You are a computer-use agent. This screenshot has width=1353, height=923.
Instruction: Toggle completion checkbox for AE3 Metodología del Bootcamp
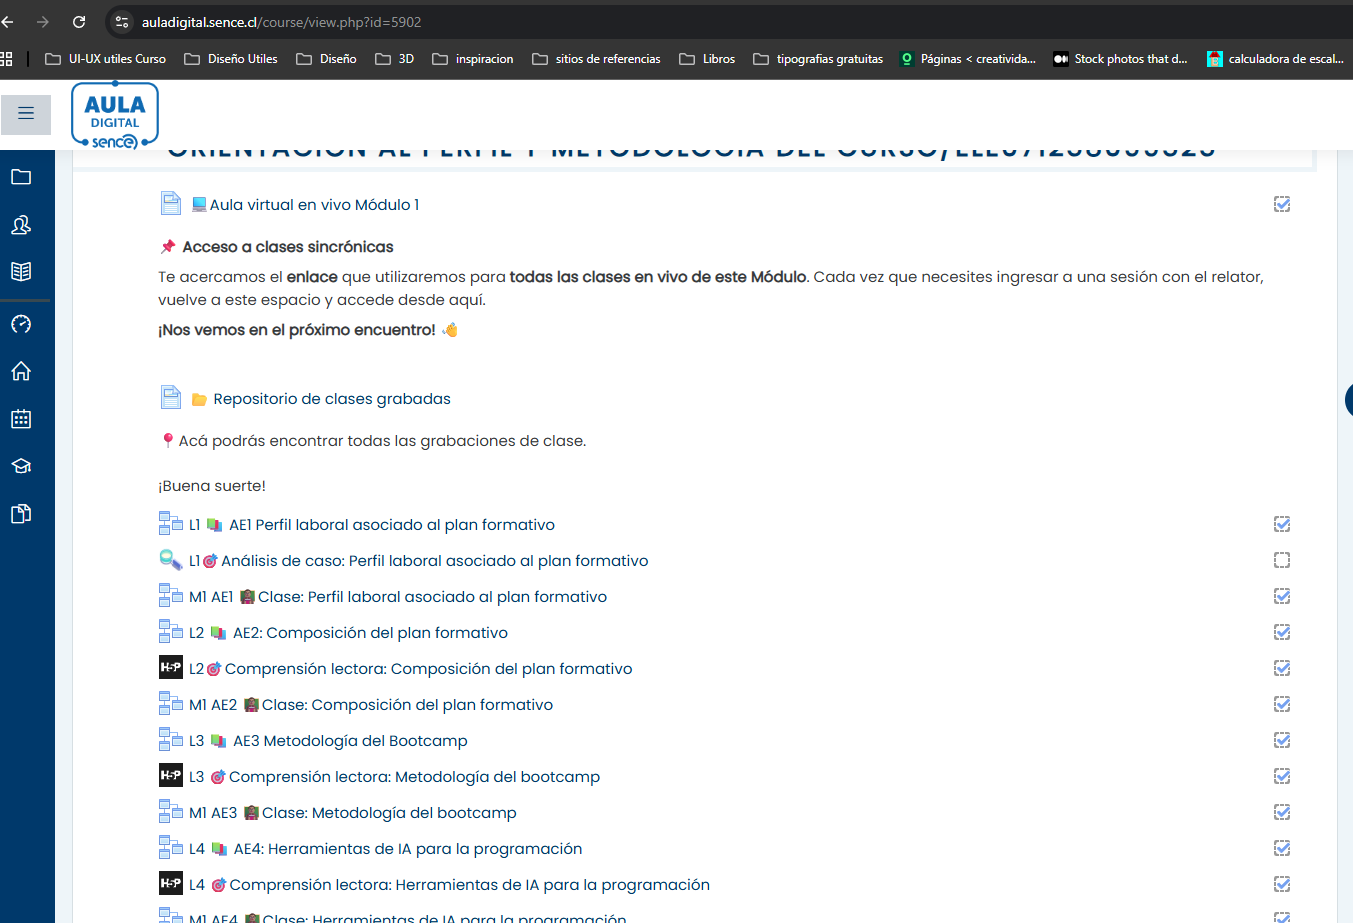coord(1281,740)
